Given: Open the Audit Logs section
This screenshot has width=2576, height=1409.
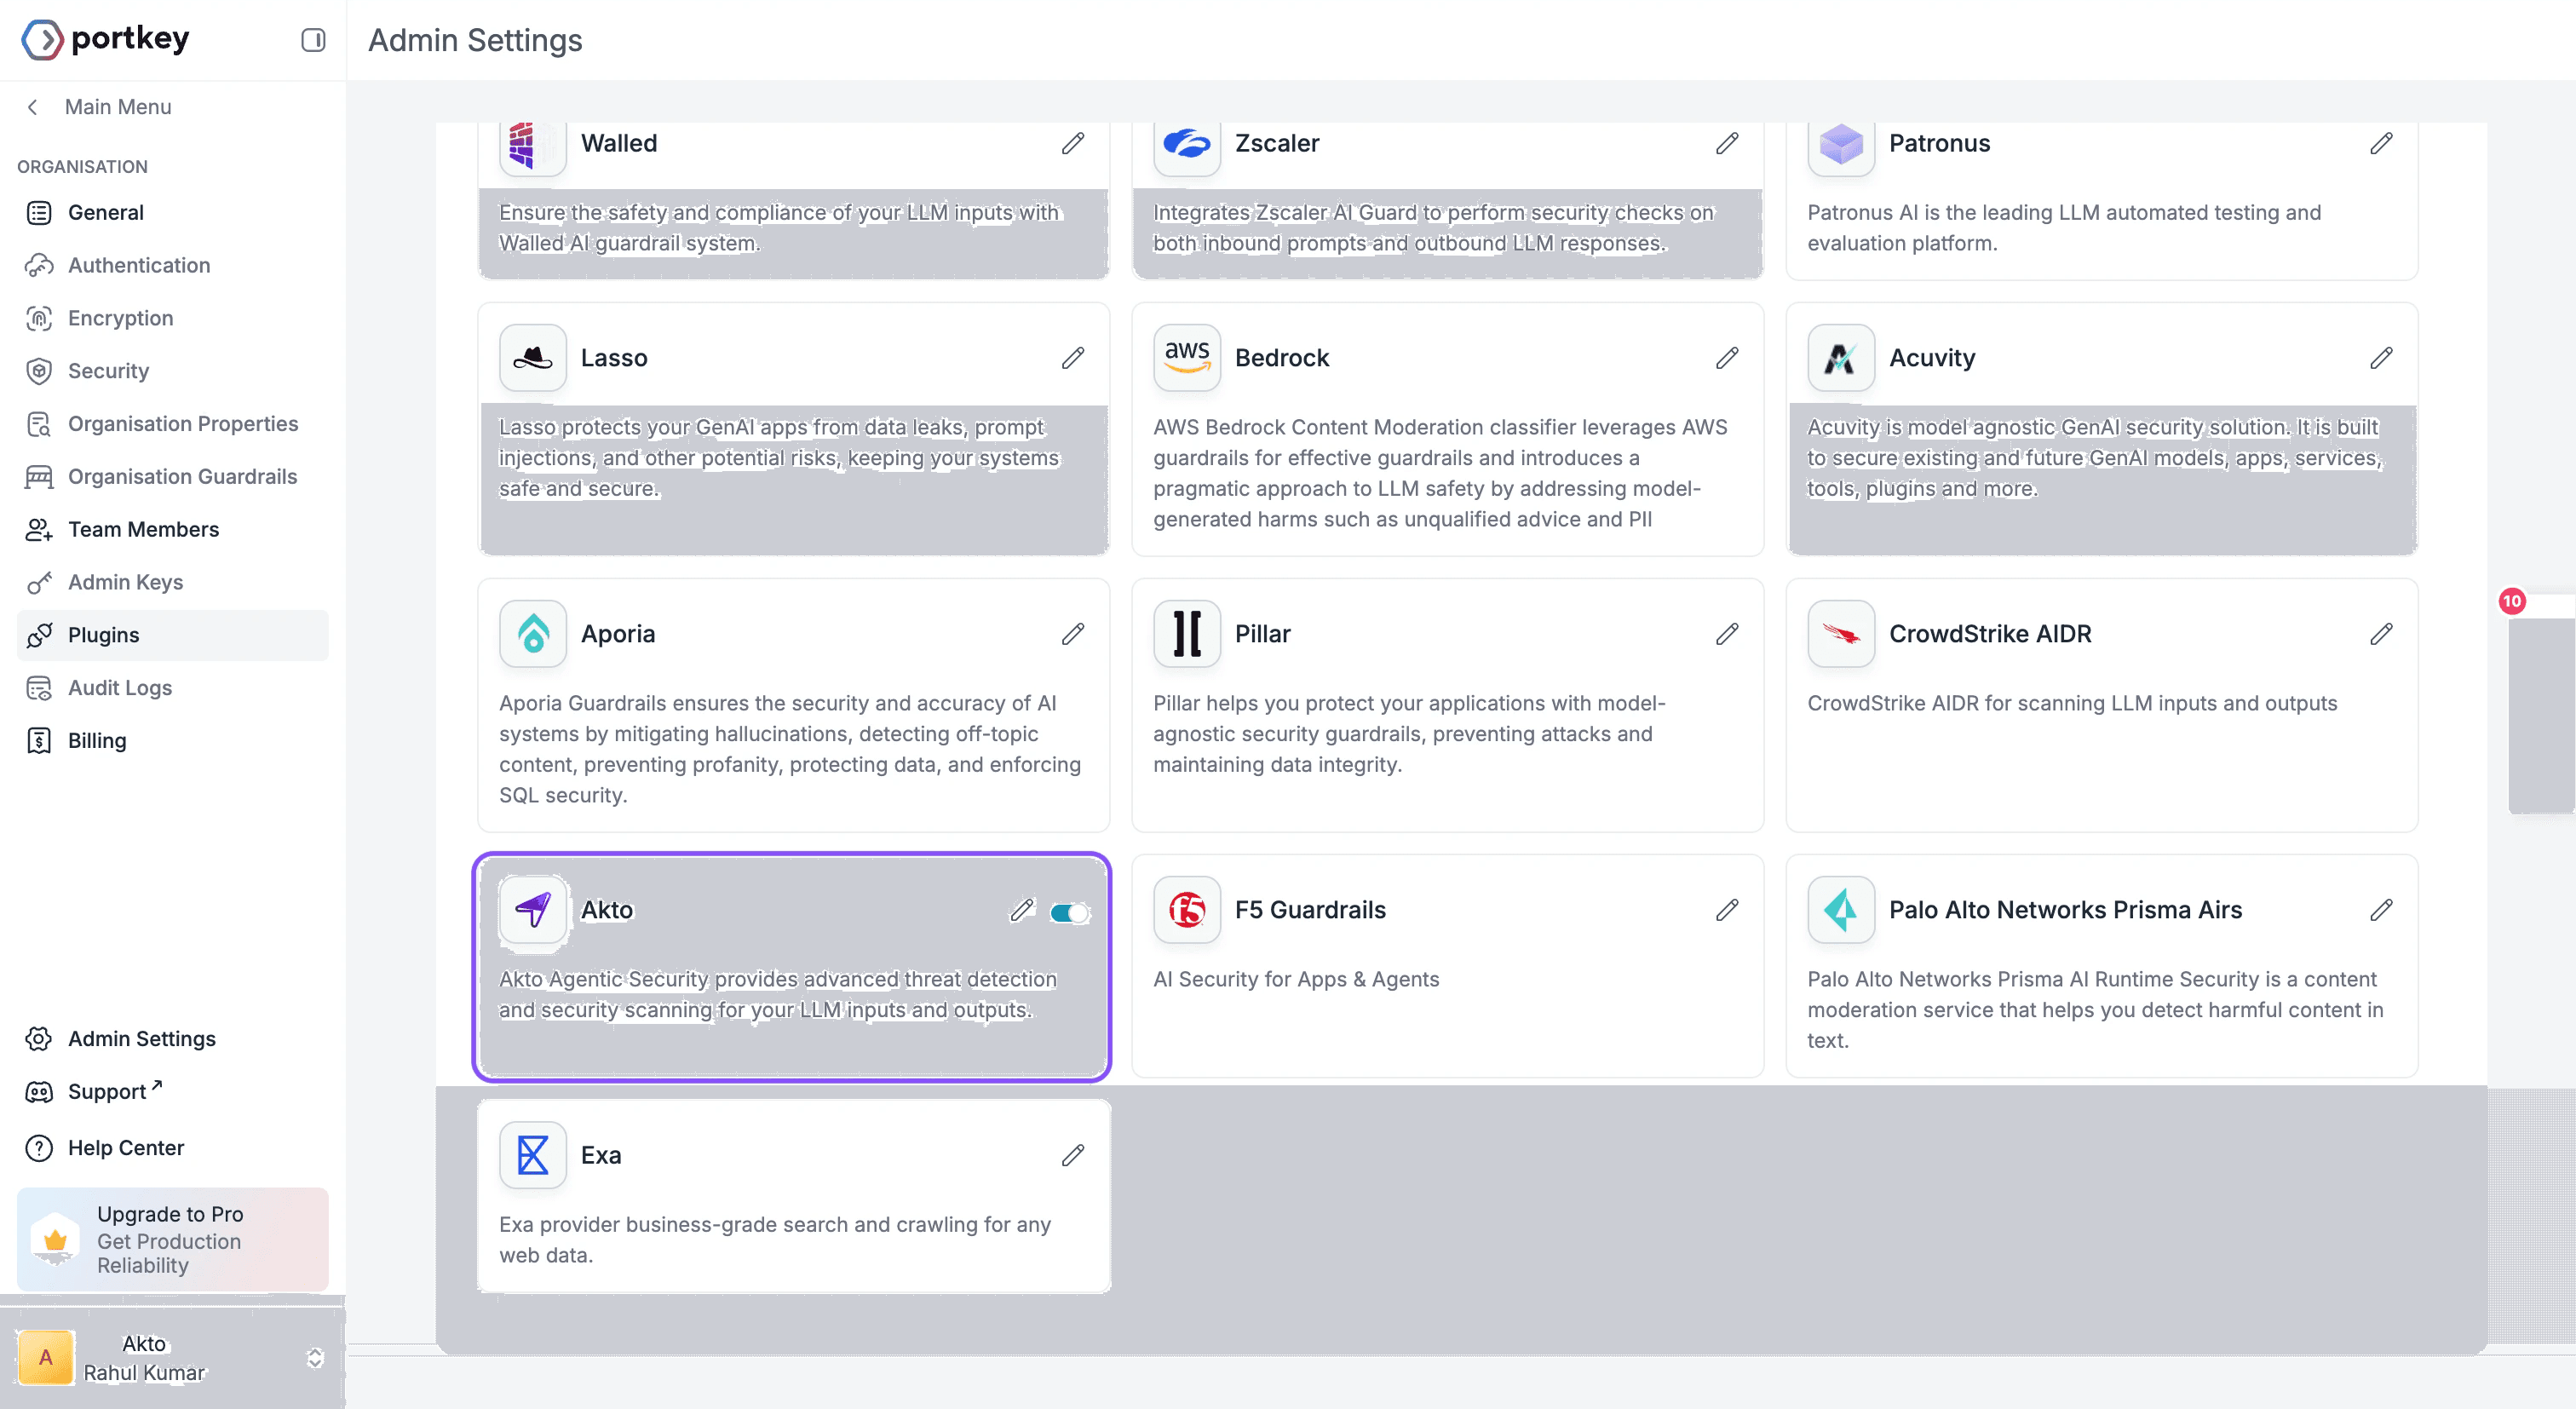Looking at the screenshot, I should coord(120,688).
